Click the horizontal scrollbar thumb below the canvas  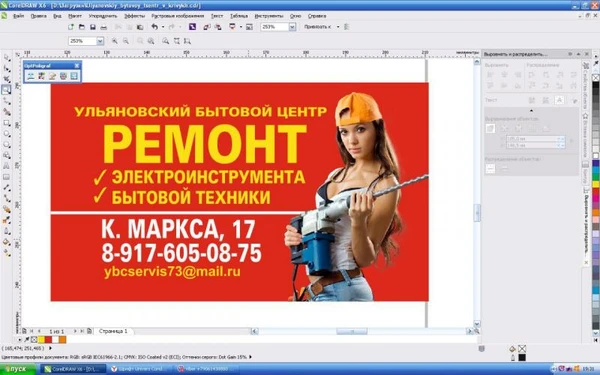click(x=352, y=331)
